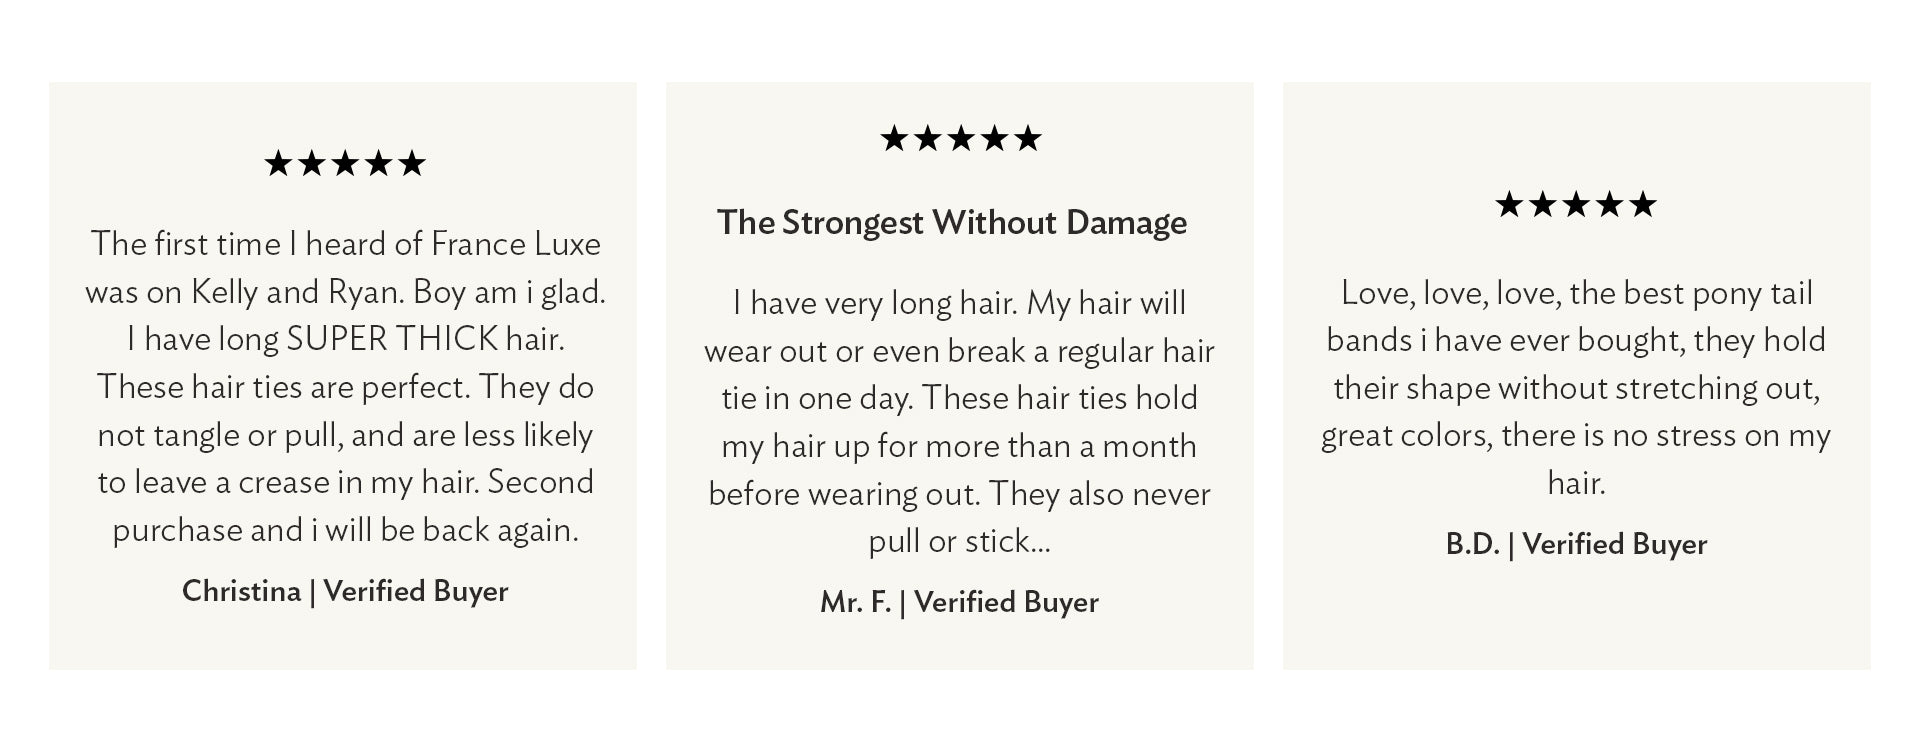Expand the truncated "pull or stick..." review ending
This screenshot has width=1920, height=751.
click(x=959, y=541)
